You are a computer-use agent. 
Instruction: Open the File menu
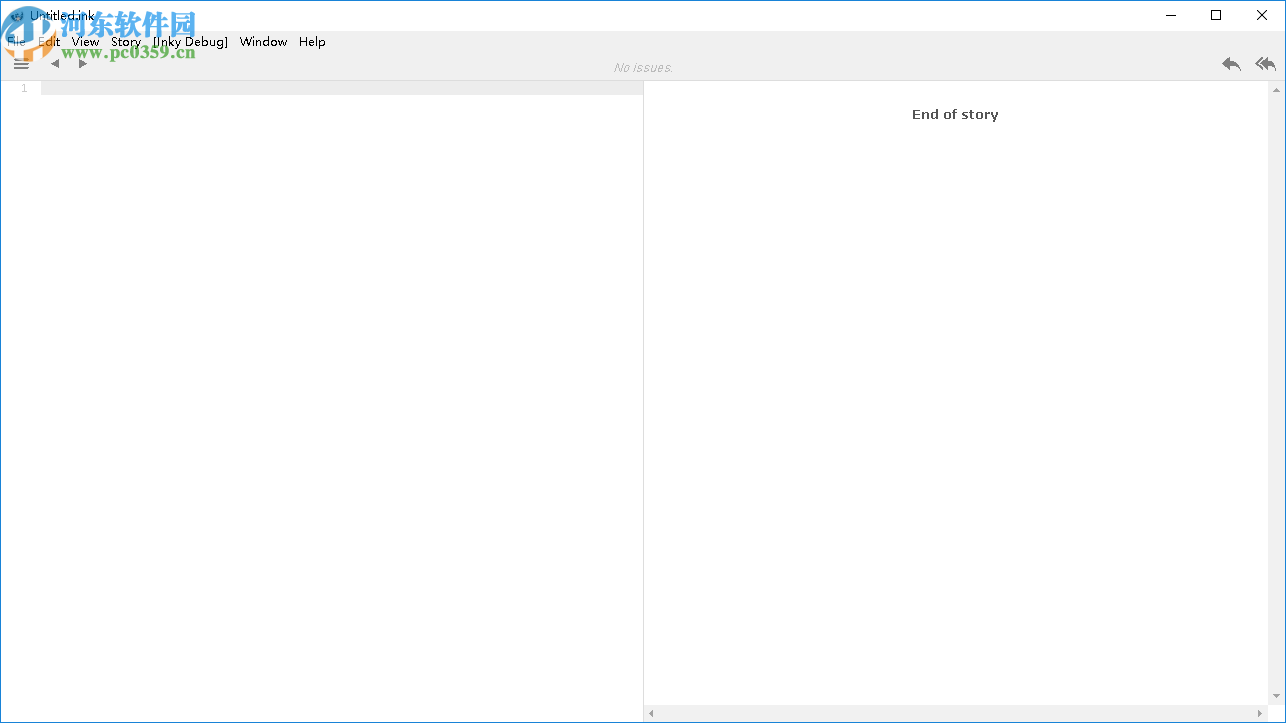(x=16, y=42)
